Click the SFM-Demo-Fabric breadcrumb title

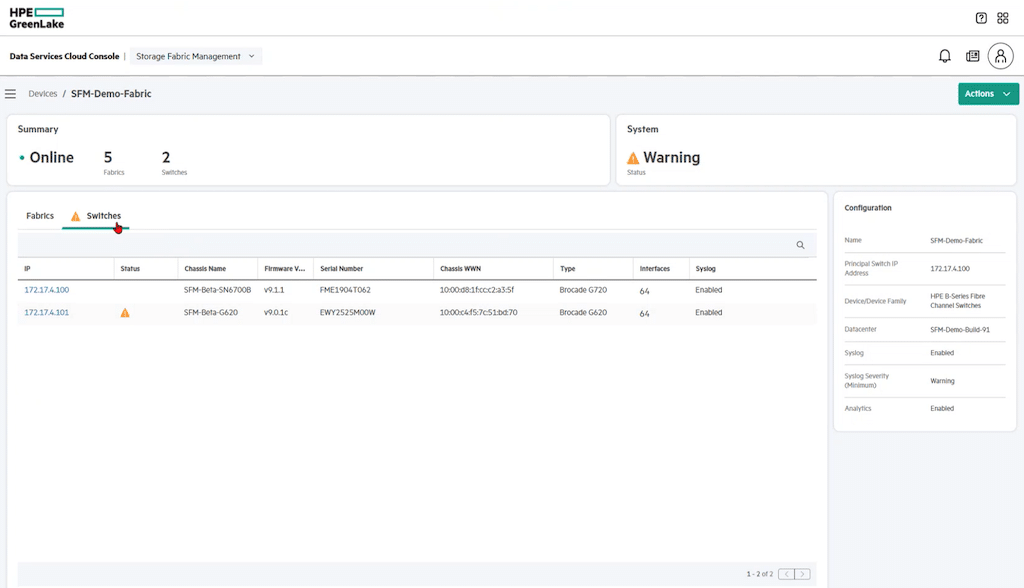111,94
